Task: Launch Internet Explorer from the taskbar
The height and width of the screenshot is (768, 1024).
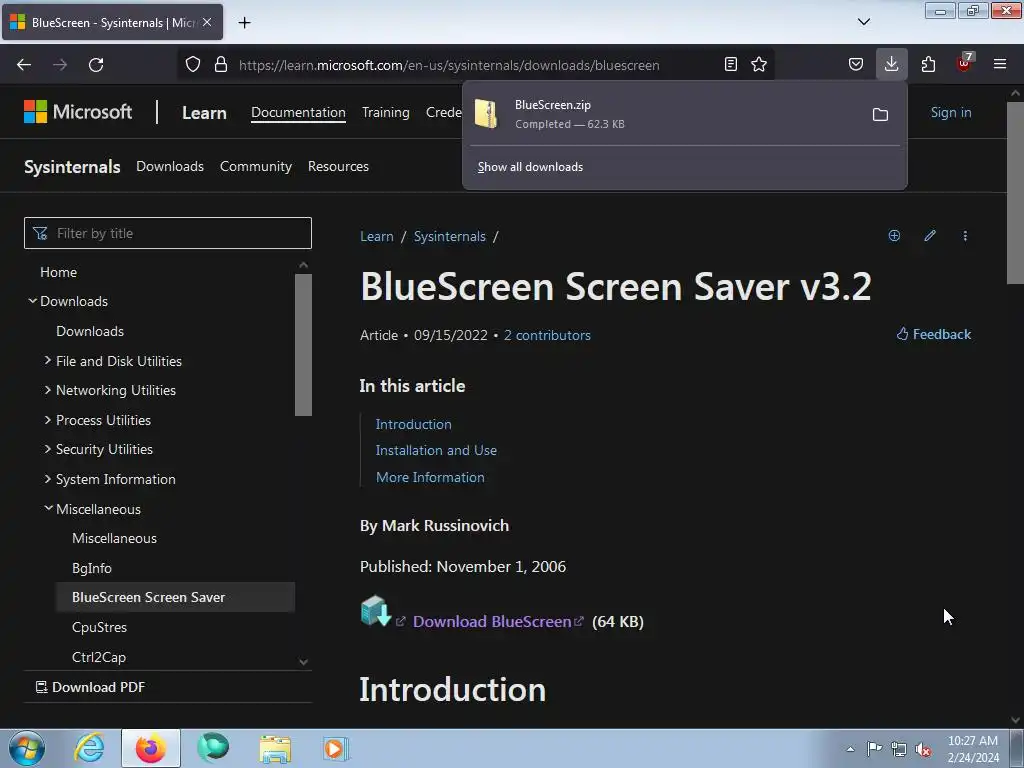Action: [89, 748]
